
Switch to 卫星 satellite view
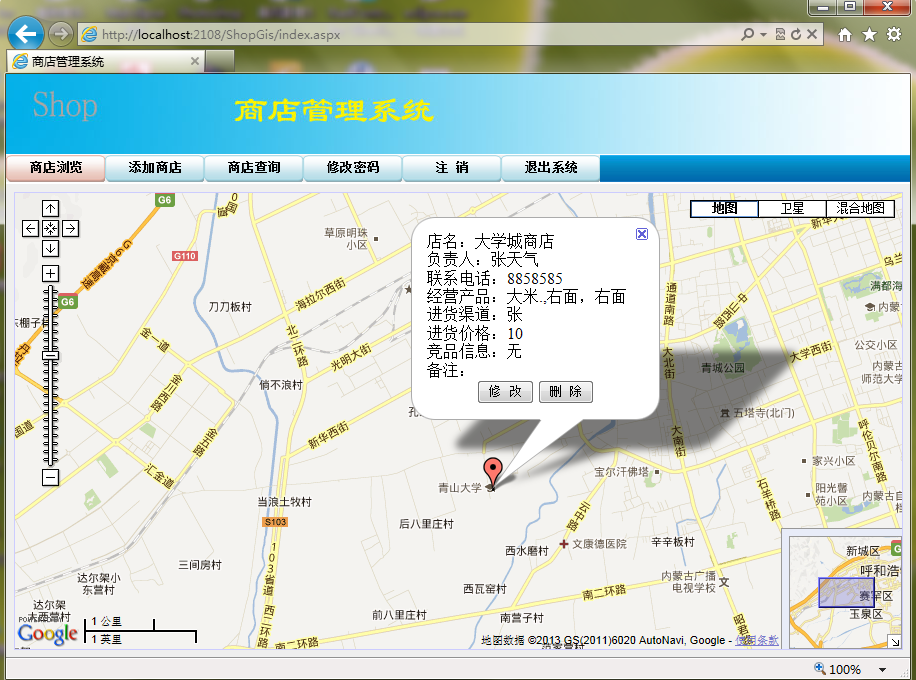point(792,209)
